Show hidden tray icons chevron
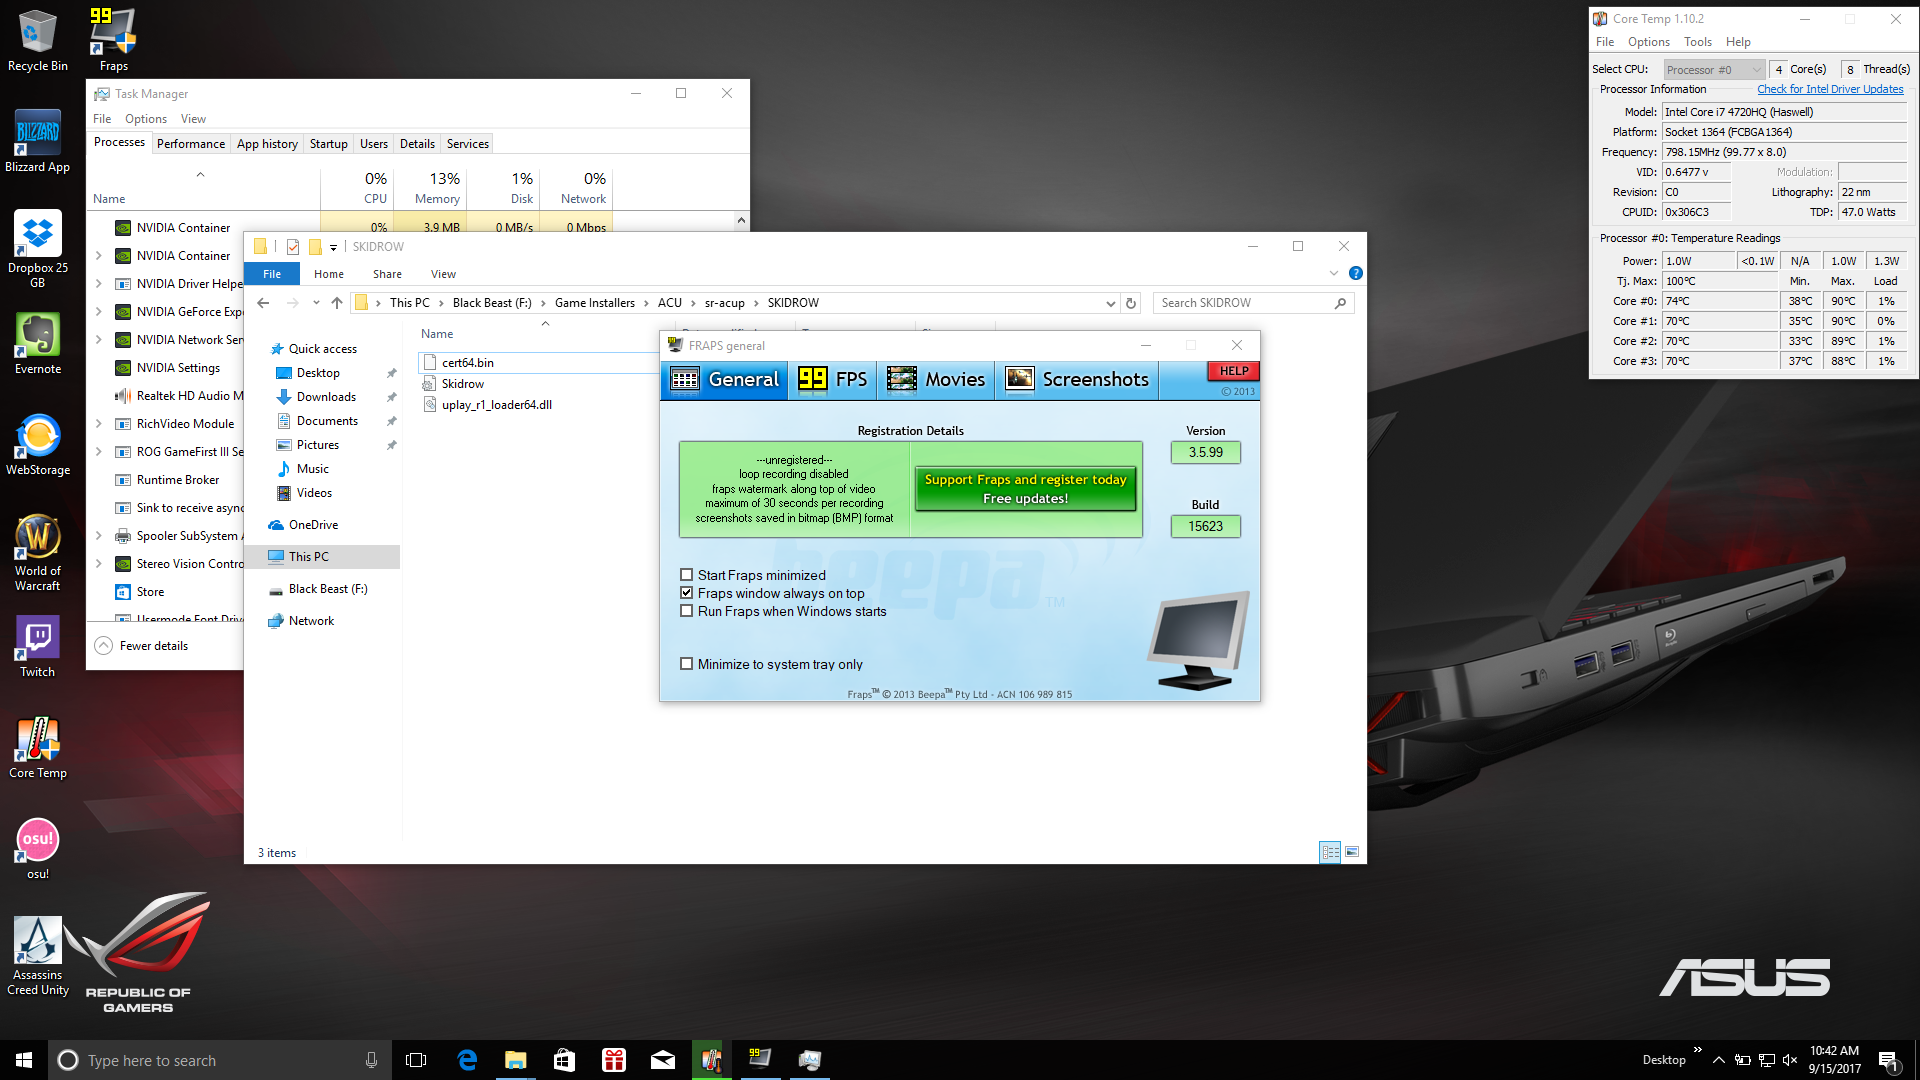The height and width of the screenshot is (1080, 1920). 1718,1060
